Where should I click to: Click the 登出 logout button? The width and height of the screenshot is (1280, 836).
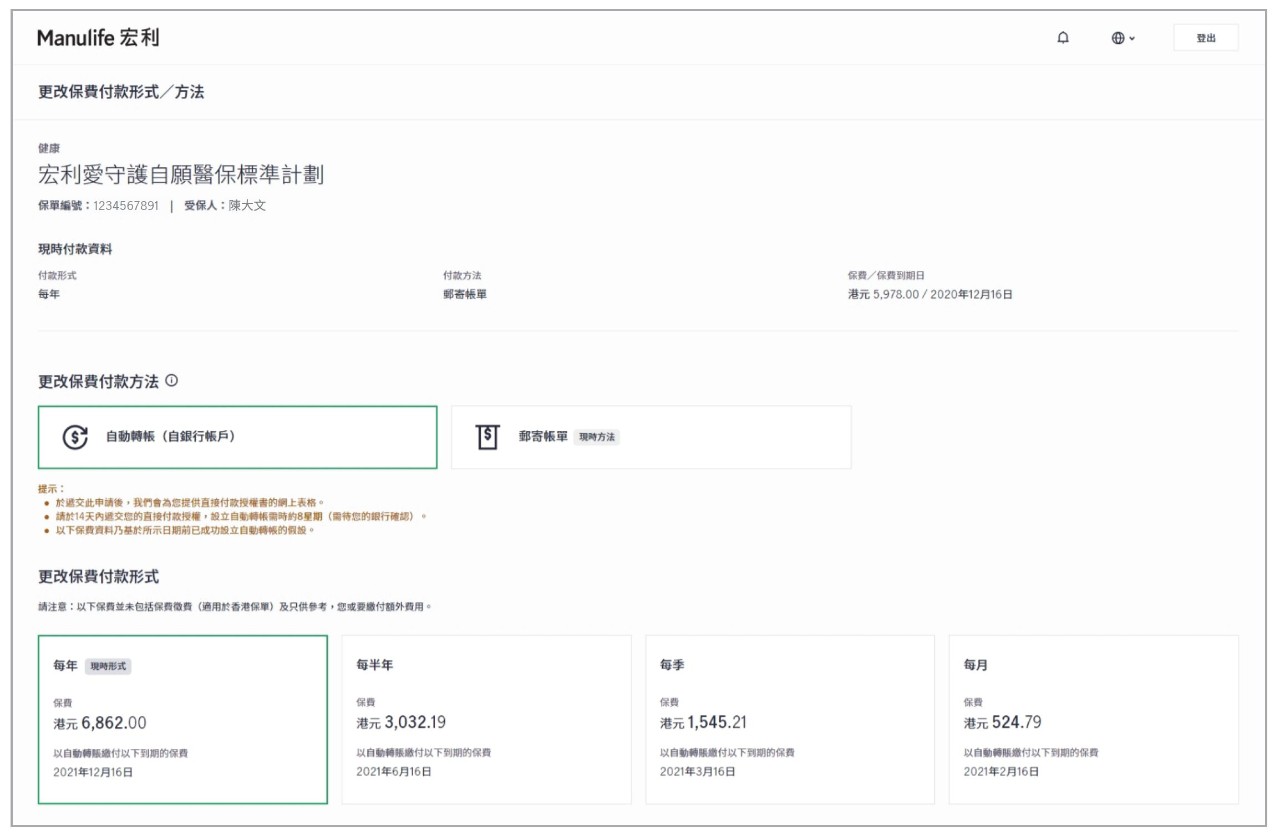1206,38
